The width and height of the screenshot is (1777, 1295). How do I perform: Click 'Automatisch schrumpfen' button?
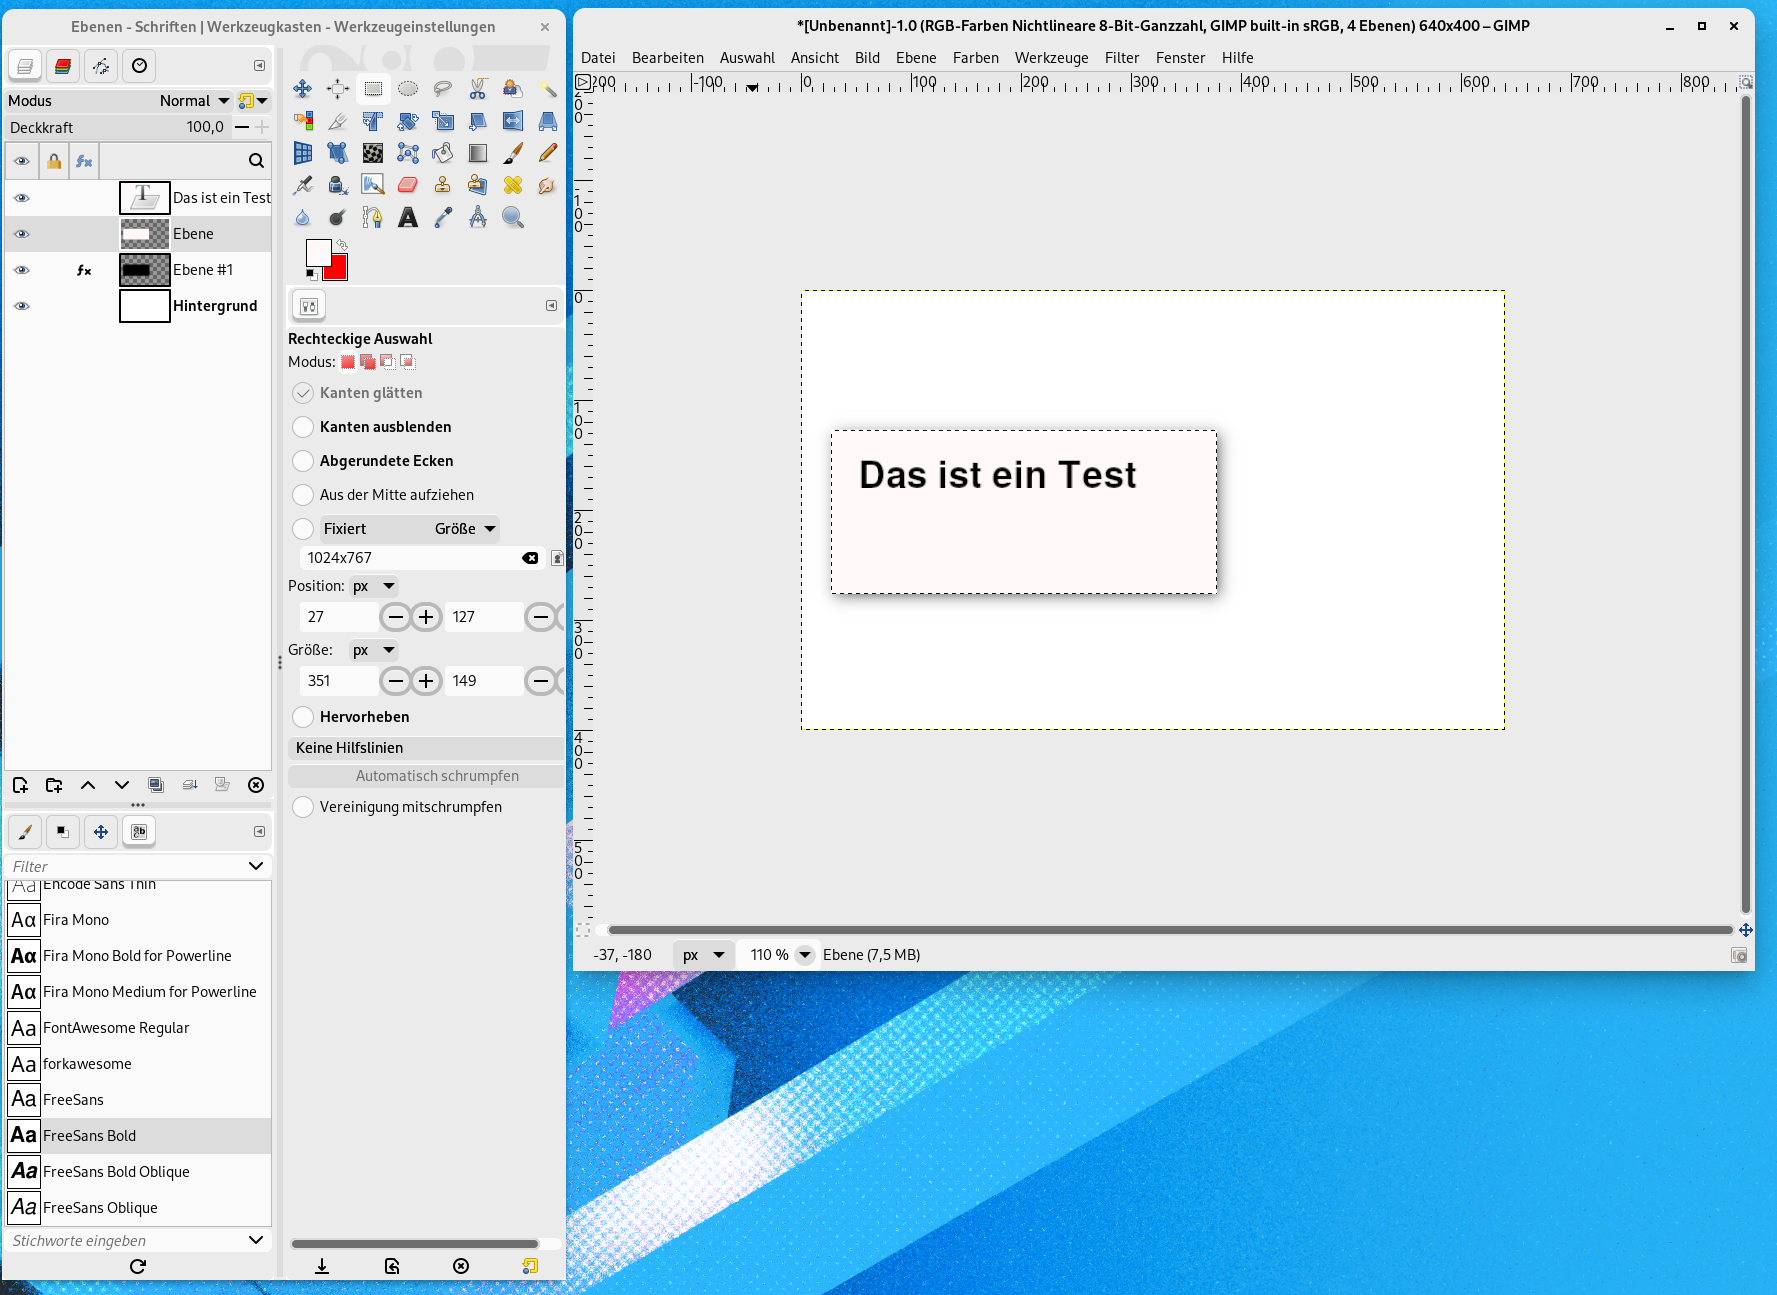tap(425, 776)
